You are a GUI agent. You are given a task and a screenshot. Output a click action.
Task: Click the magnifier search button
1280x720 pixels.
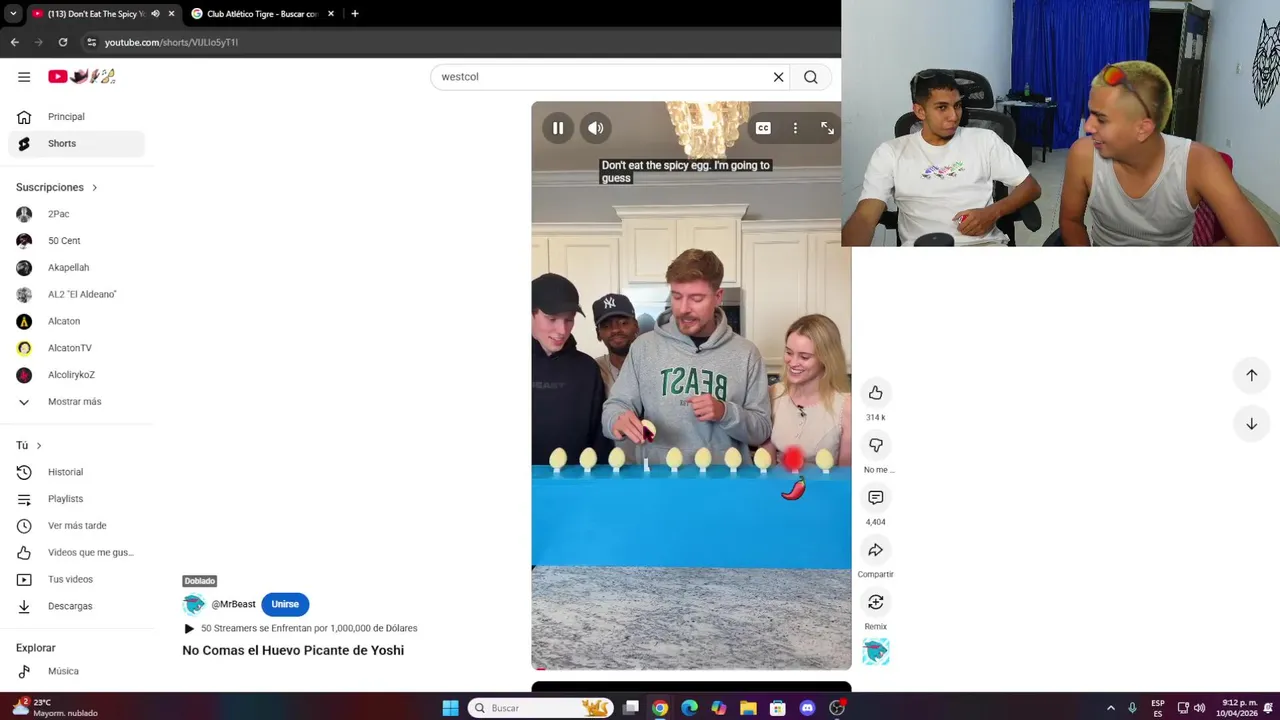(x=811, y=77)
